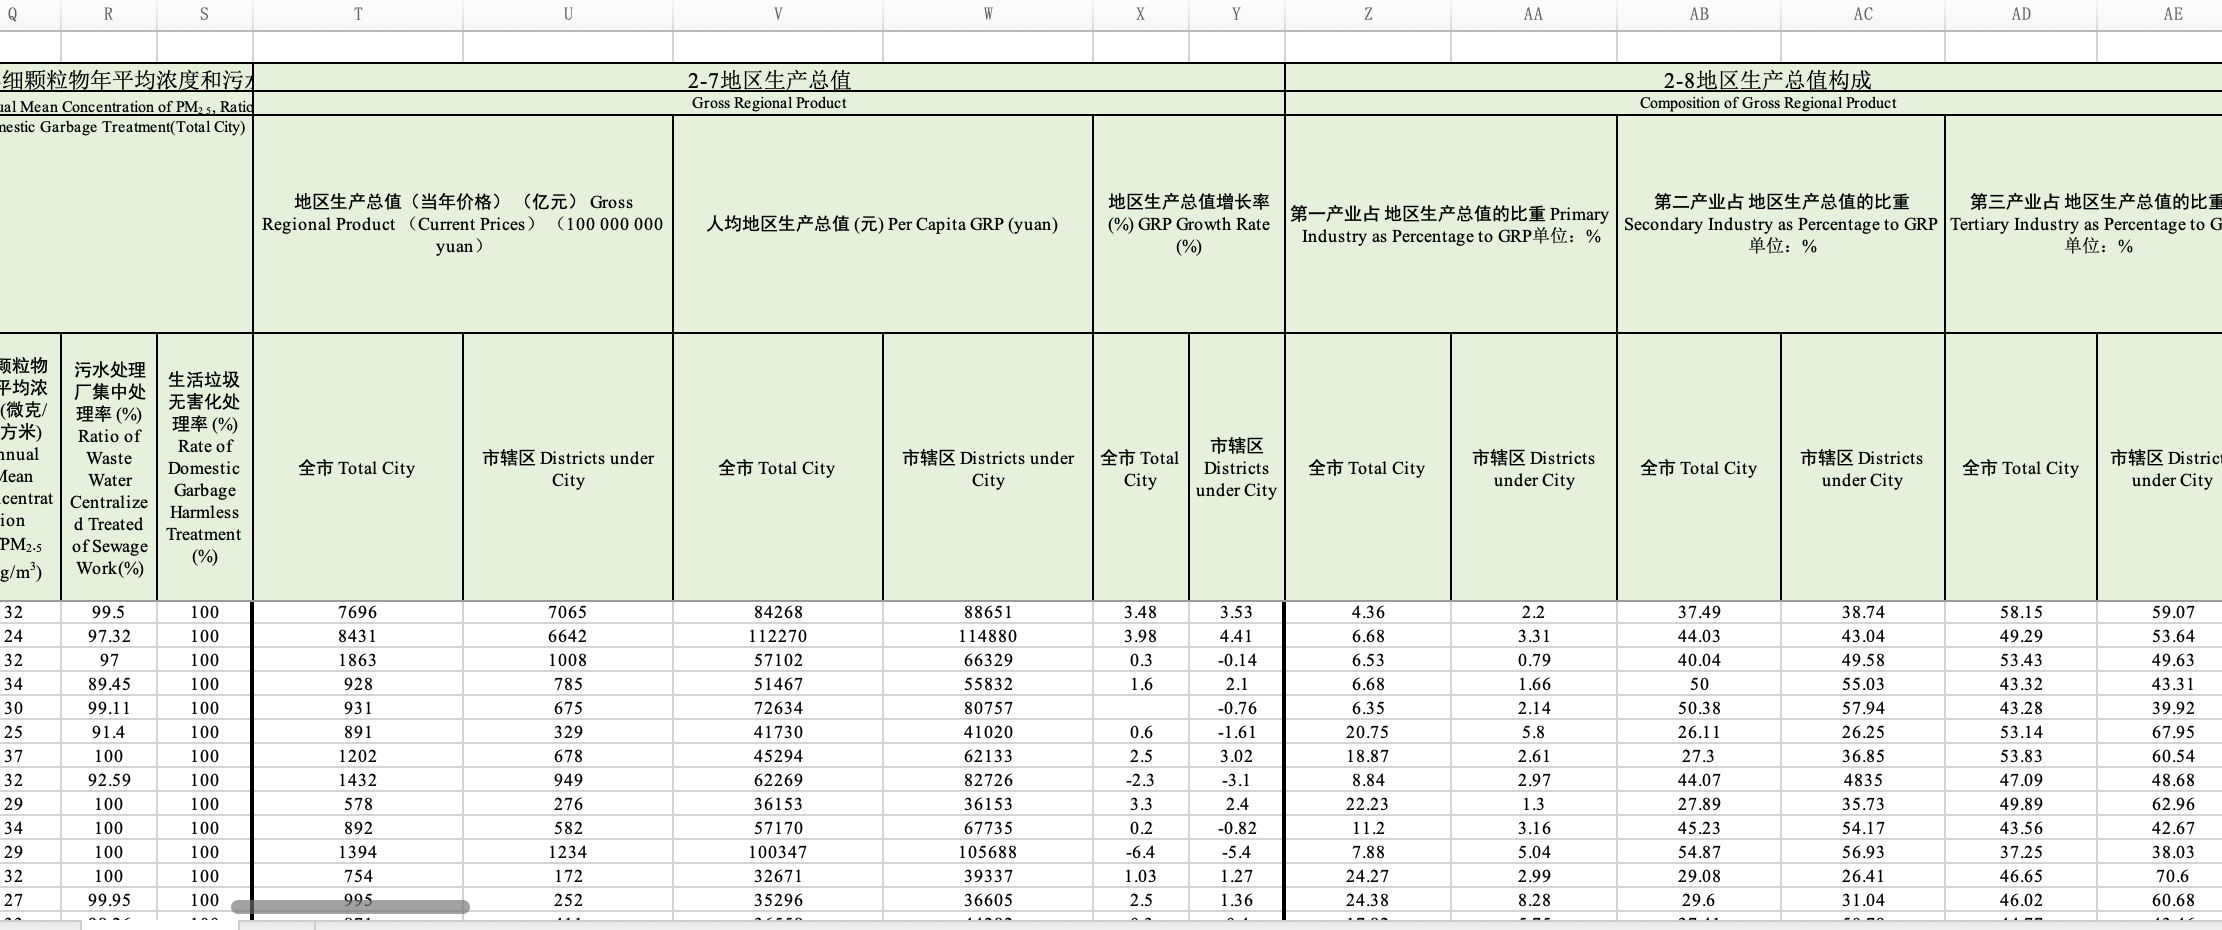Click the cell showing 105688
2222x930 pixels.
(x=988, y=852)
